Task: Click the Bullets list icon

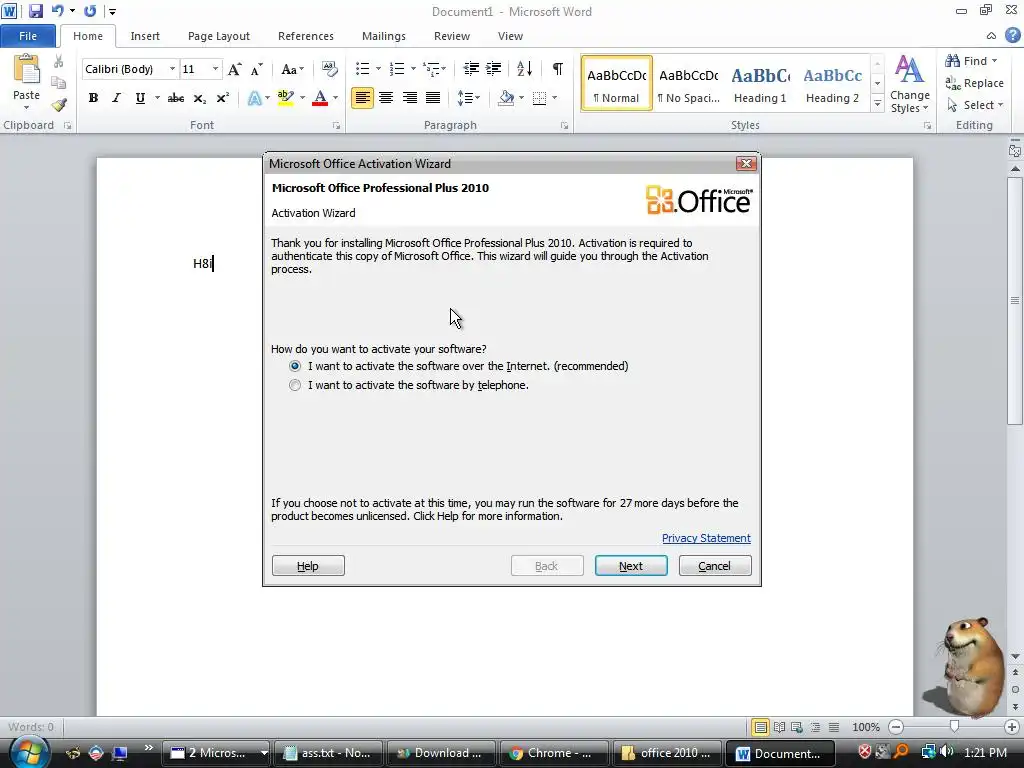Action: coord(362,69)
